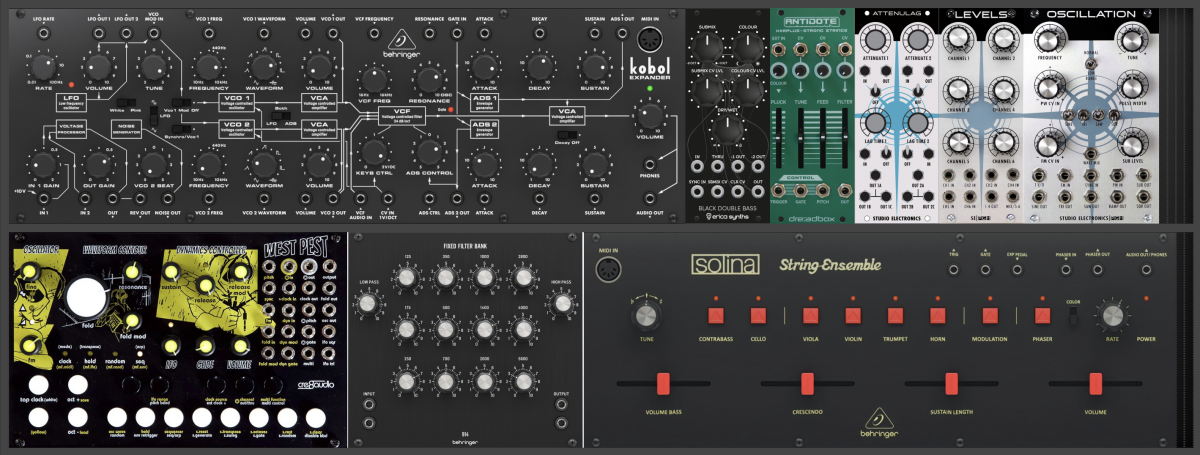Click the Kobol AUDIO OUT jack

pyautogui.click(x=650, y=198)
